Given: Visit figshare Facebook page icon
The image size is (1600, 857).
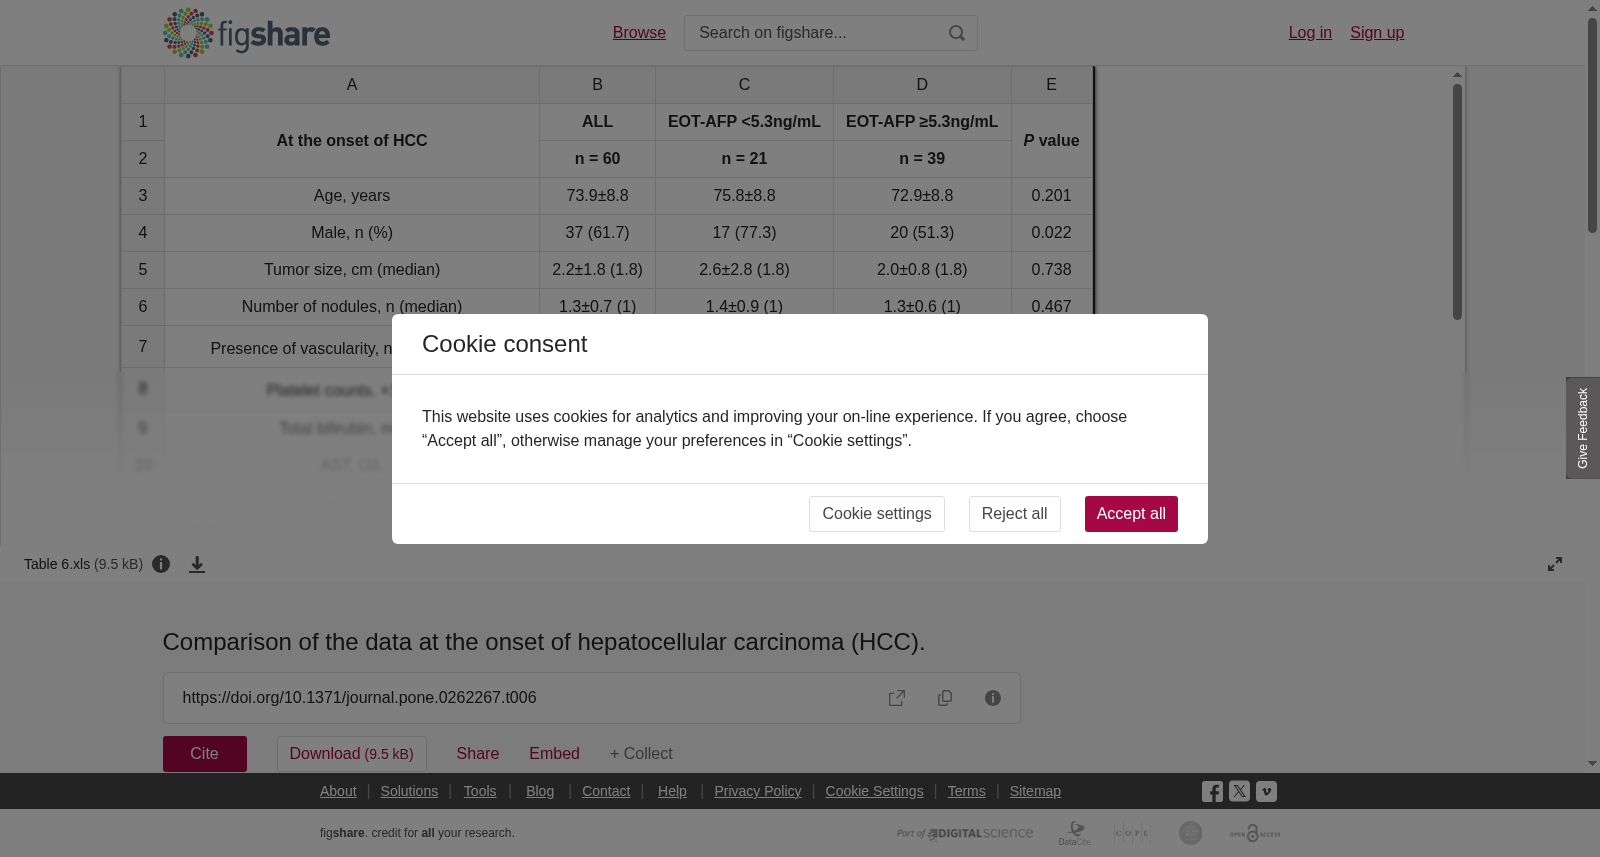Looking at the screenshot, I should pyautogui.click(x=1212, y=791).
